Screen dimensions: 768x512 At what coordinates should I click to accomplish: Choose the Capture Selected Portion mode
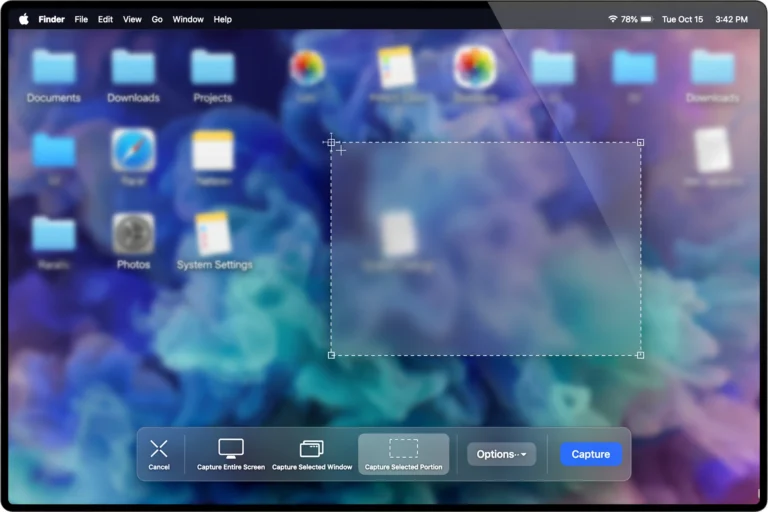pos(404,454)
